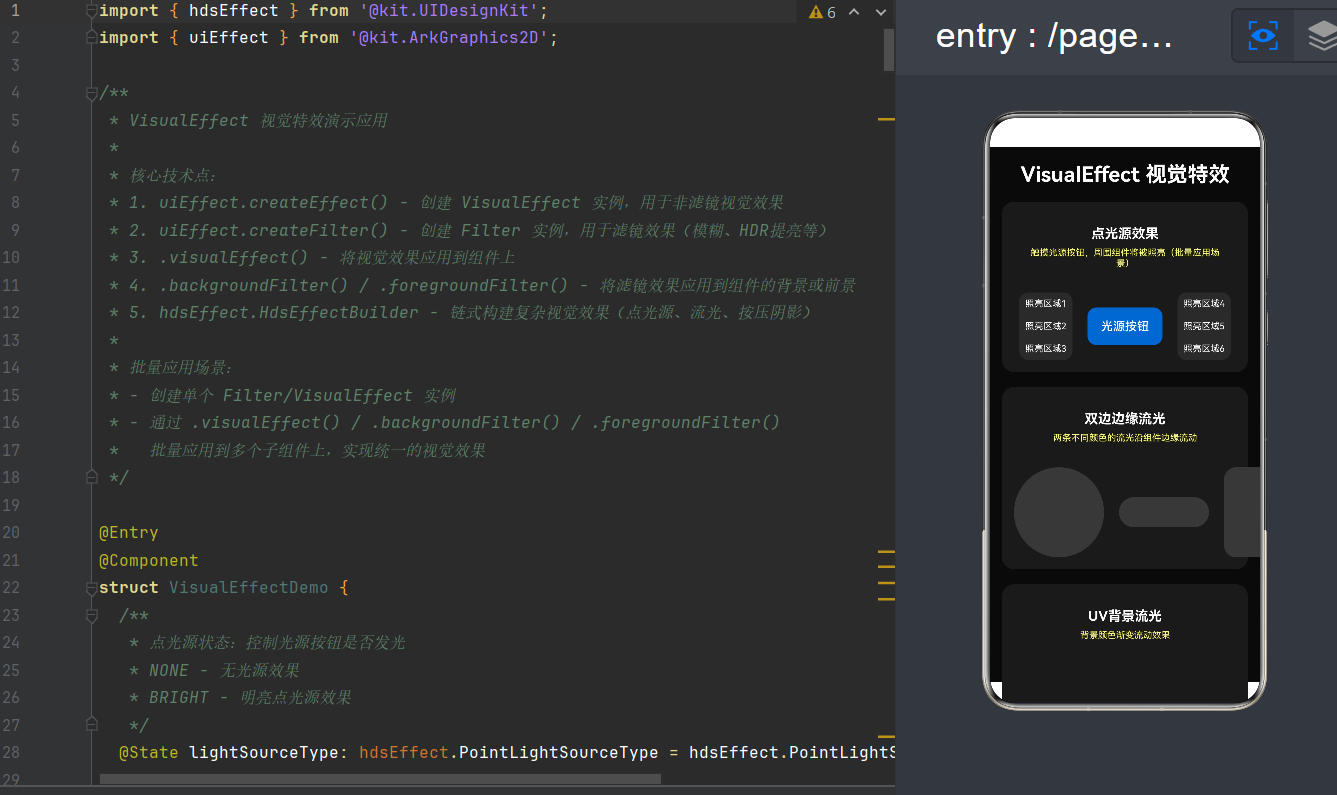Fold the comment end marker at line 27
The height and width of the screenshot is (795, 1337).
tap(91, 724)
